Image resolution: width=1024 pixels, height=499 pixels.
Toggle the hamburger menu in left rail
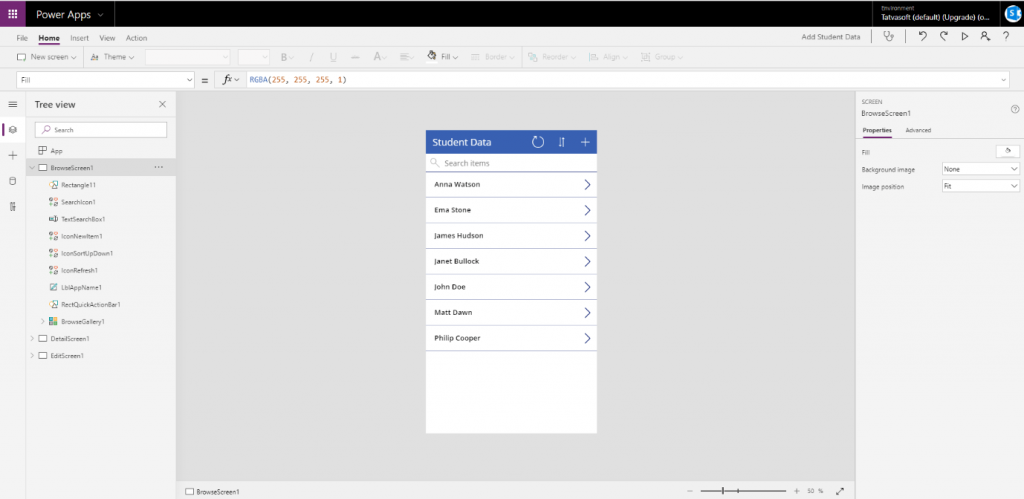click(x=12, y=105)
